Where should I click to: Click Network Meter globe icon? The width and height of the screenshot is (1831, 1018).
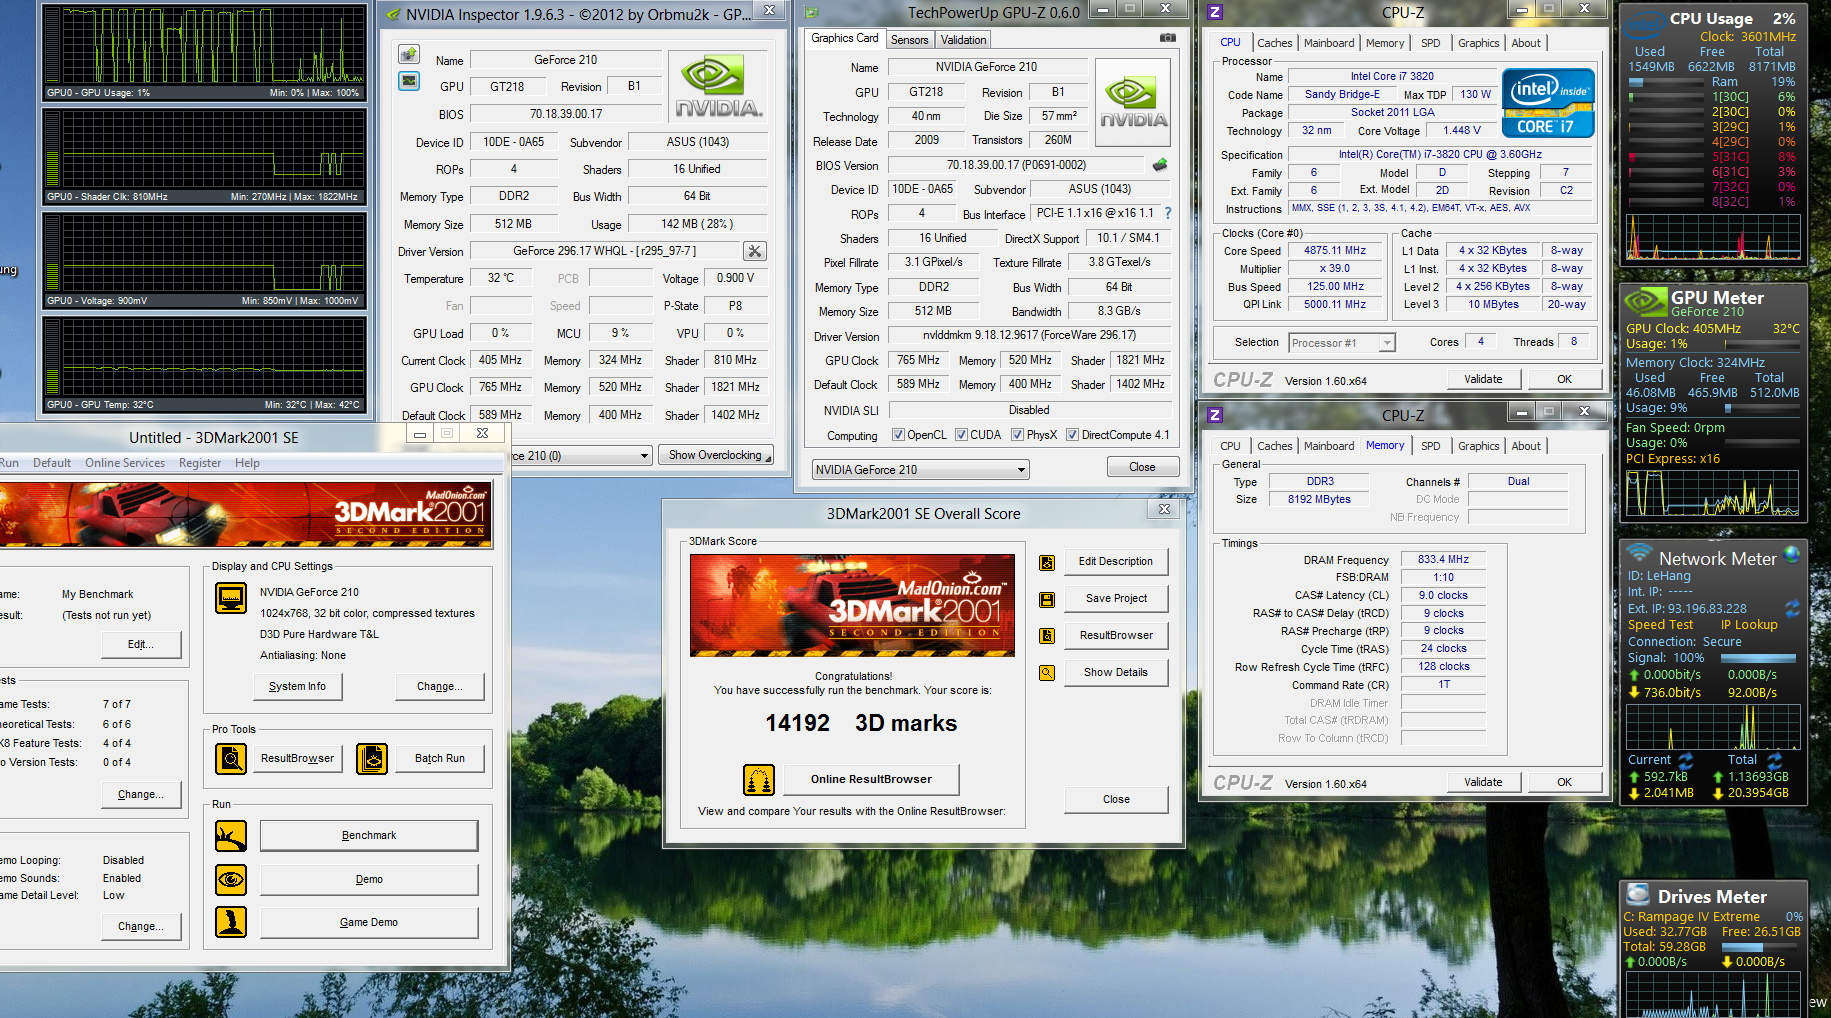click(1791, 553)
